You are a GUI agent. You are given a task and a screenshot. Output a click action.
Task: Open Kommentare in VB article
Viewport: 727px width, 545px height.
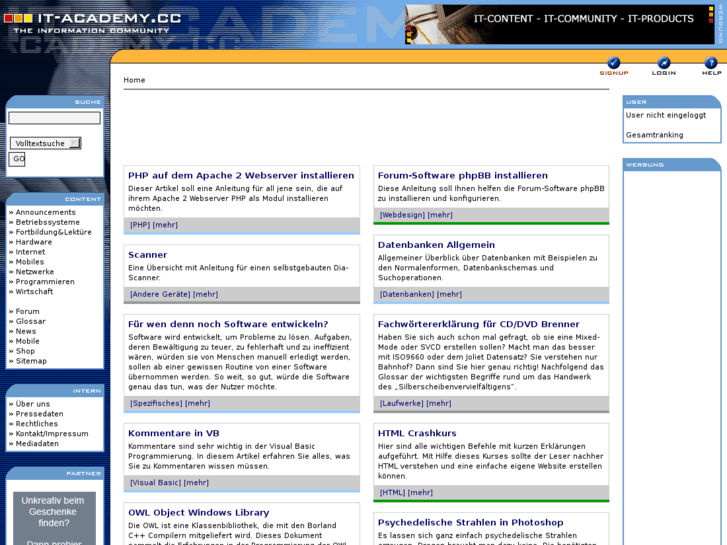click(173, 433)
